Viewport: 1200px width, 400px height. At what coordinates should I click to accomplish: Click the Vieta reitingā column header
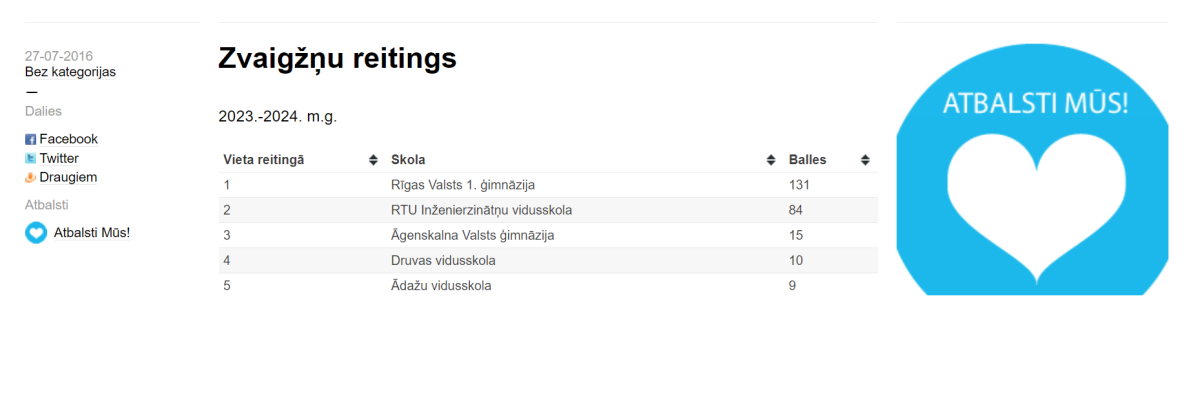pyautogui.click(x=264, y=160)
